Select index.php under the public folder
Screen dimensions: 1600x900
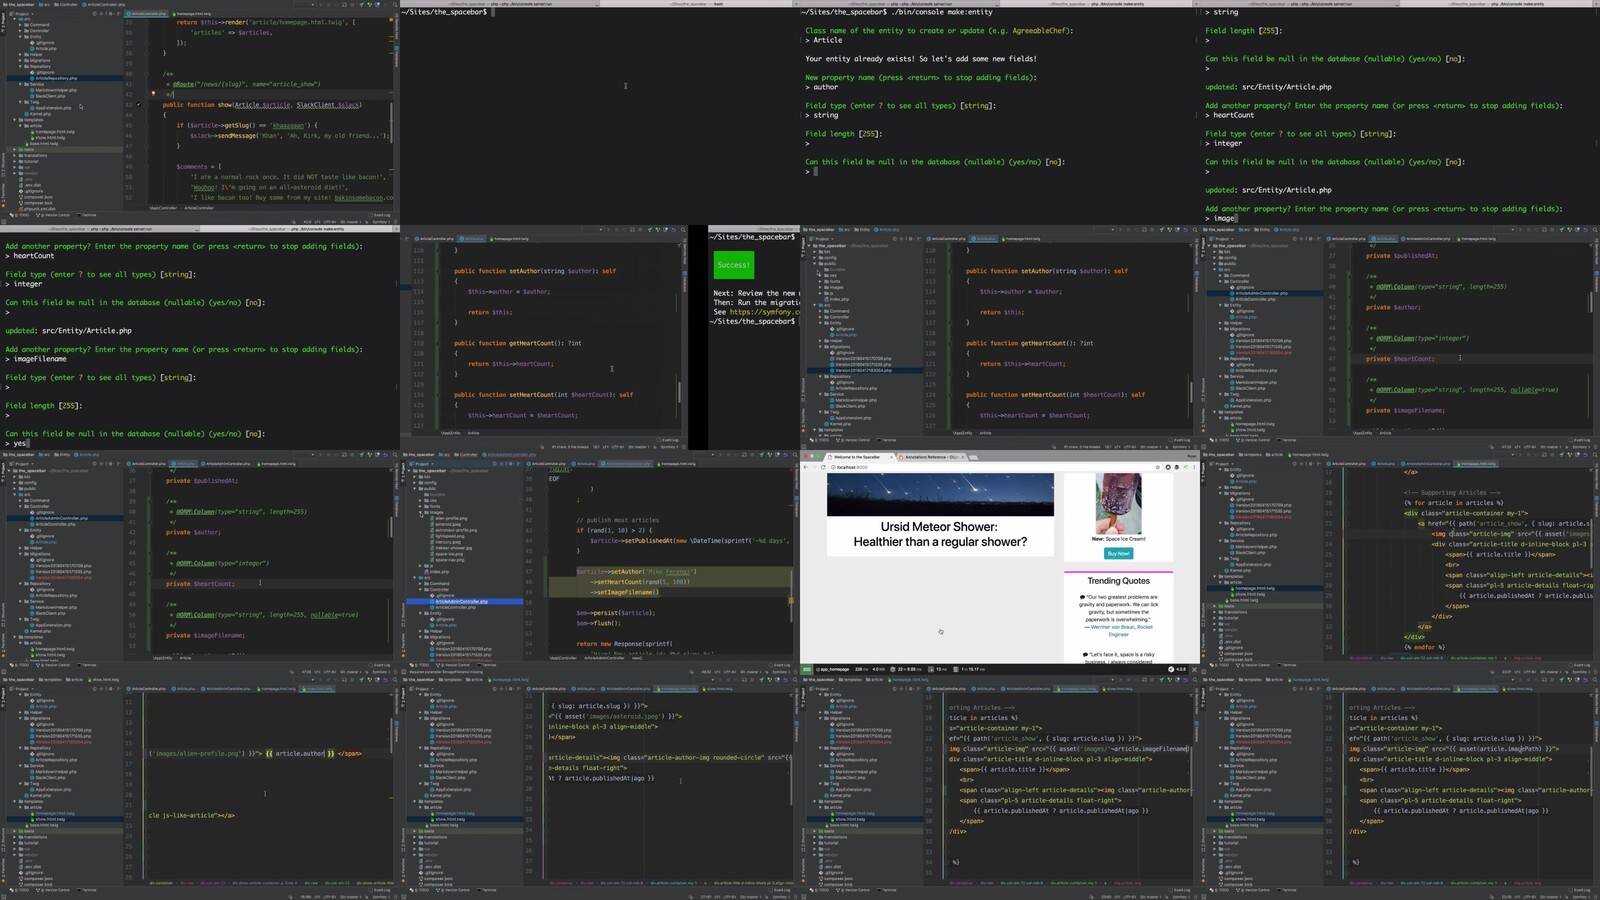coord(438,572)
